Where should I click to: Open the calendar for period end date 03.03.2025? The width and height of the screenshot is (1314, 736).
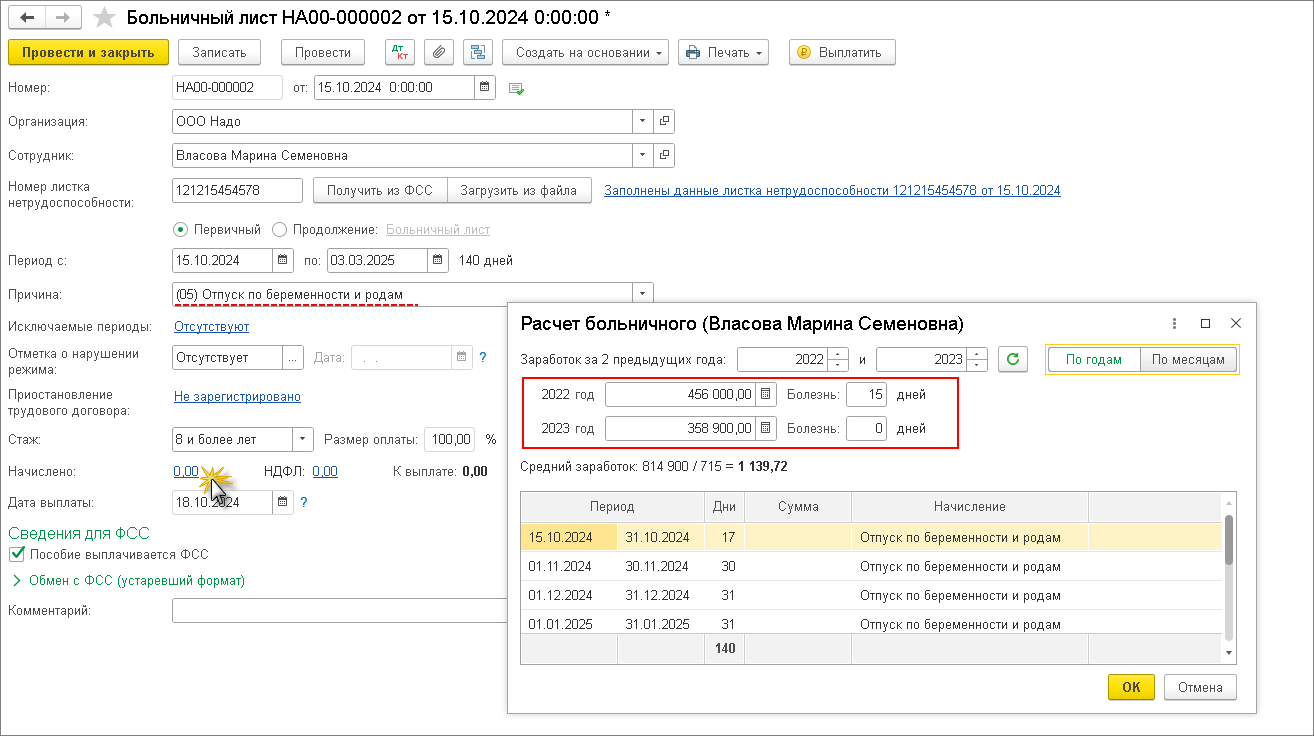point(438,260)
